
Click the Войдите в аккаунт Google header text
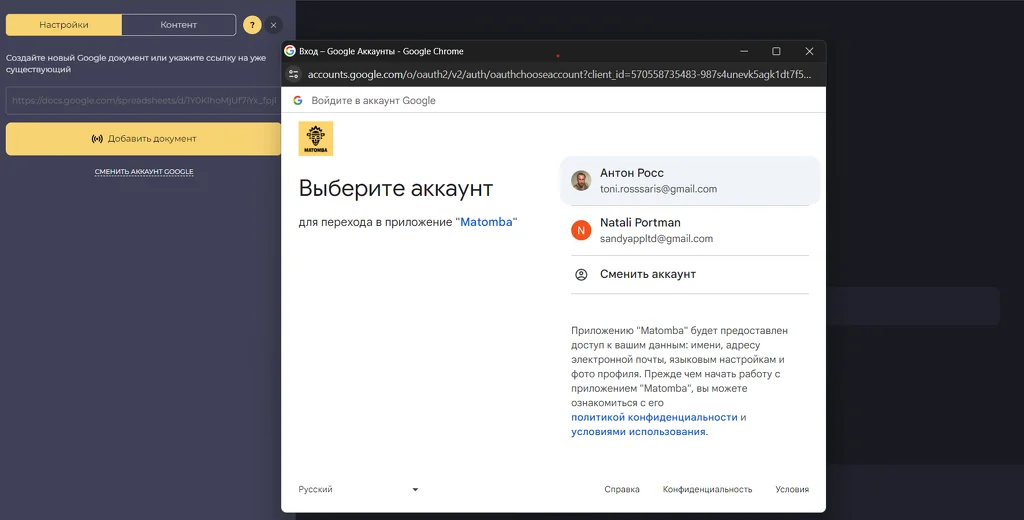(x=374, y=101)
